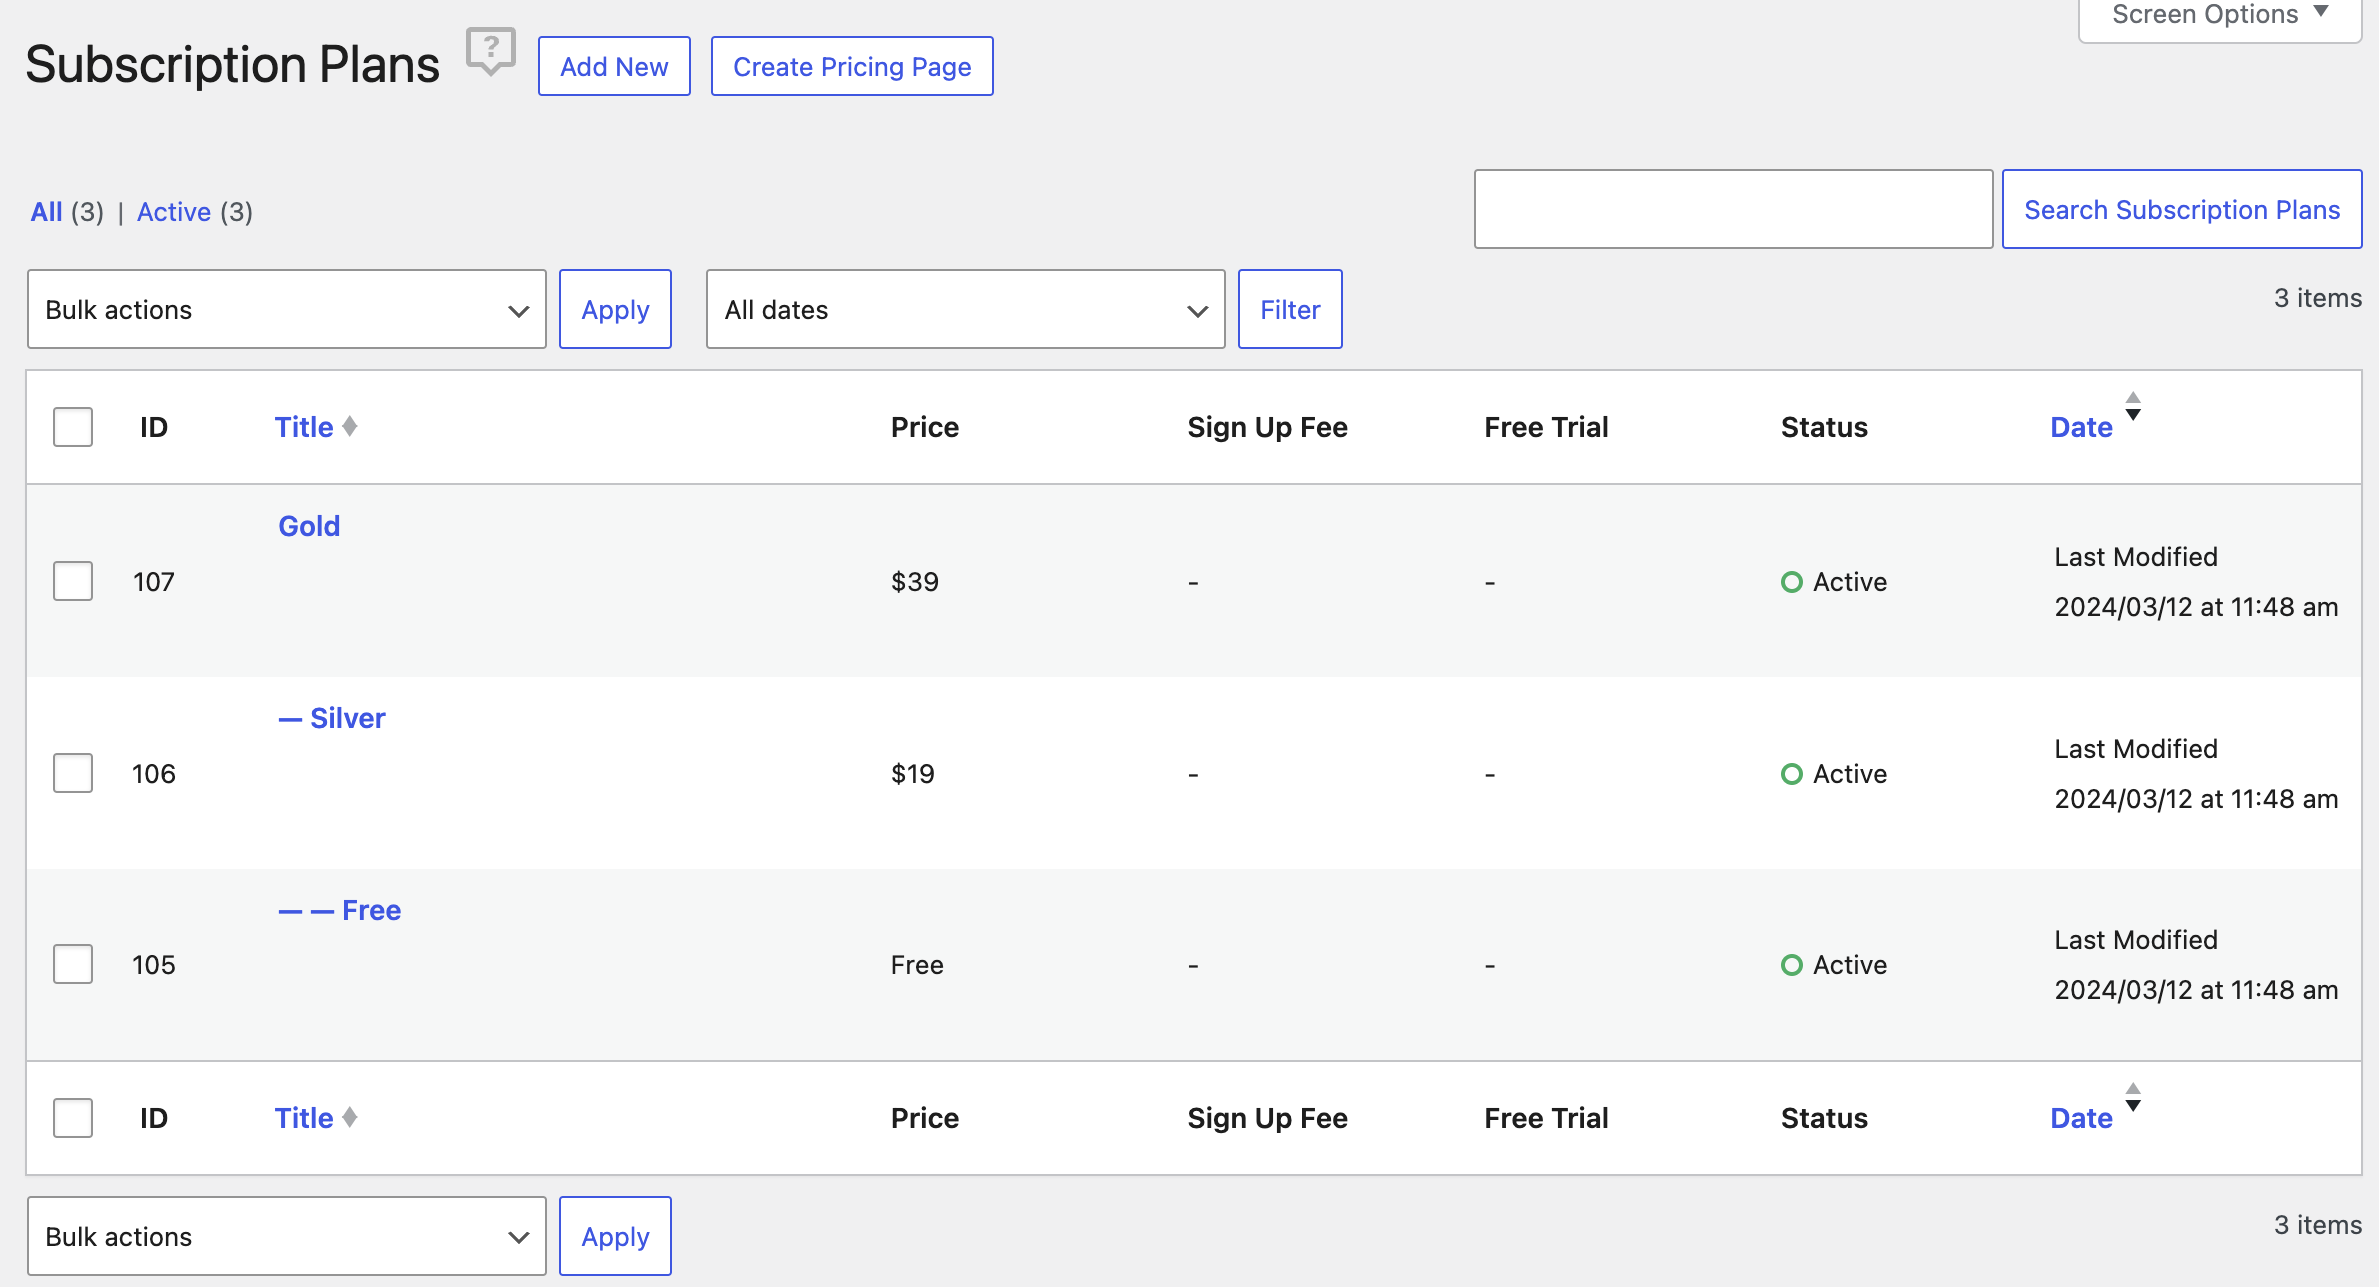Click the Free price cell in row 105
The width and height of the screenshot is (2379, 1287).
tap(917, 965)
